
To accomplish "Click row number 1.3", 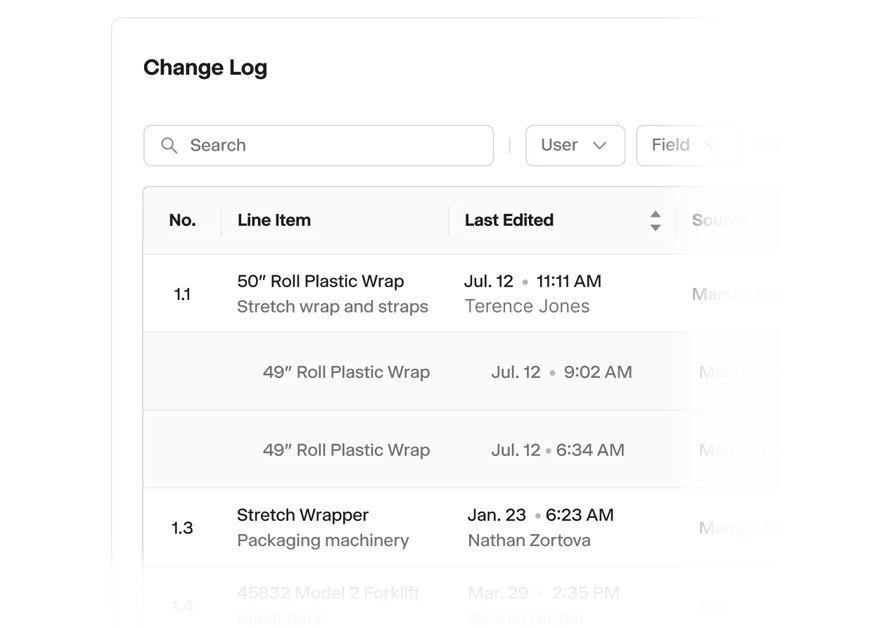I will coord(182,528).
